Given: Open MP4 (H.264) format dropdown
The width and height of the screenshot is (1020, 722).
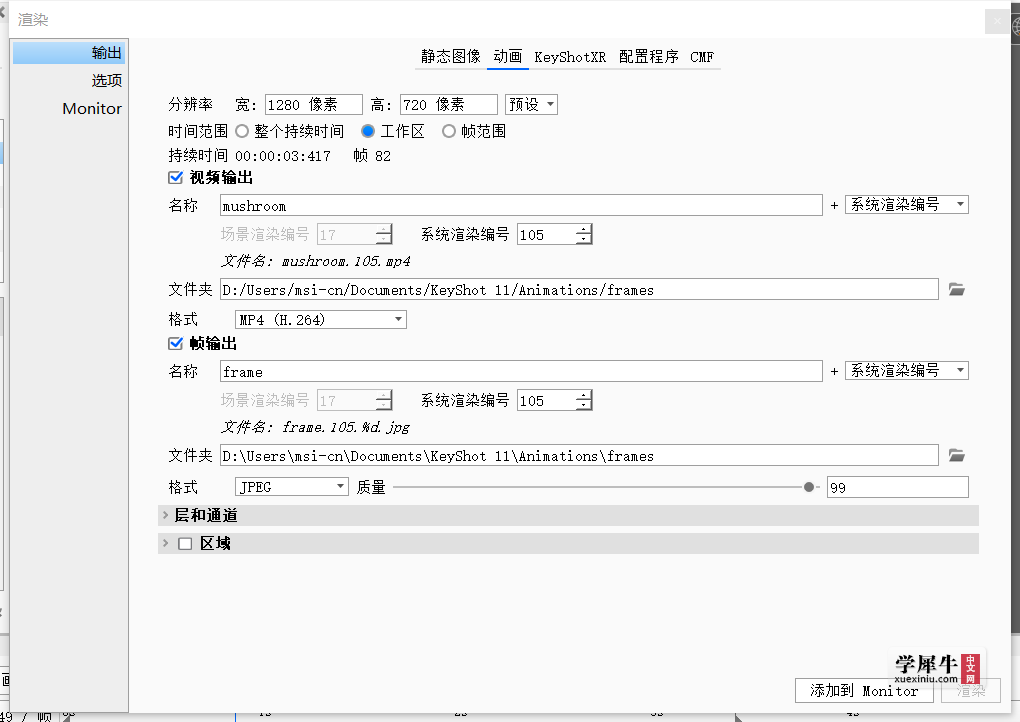Looking at the screenshot, I should point(321,319).
